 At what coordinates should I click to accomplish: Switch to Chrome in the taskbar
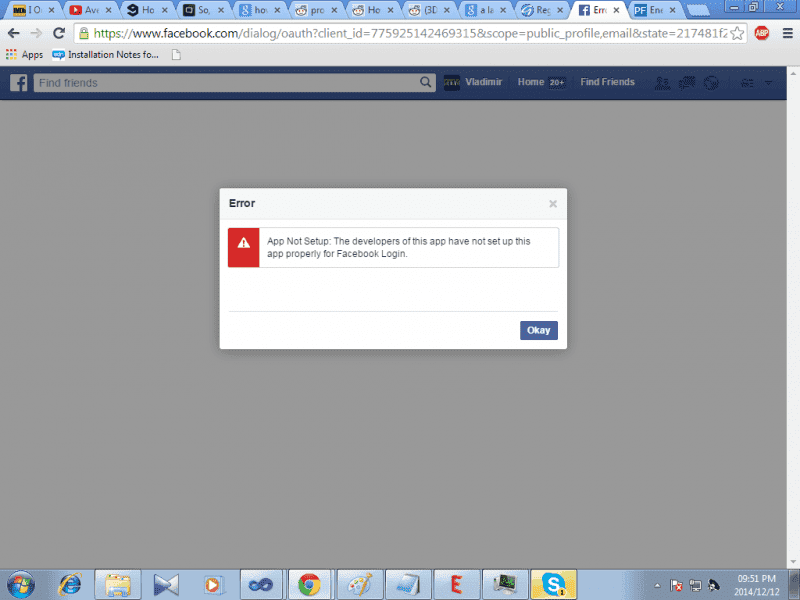309,585
